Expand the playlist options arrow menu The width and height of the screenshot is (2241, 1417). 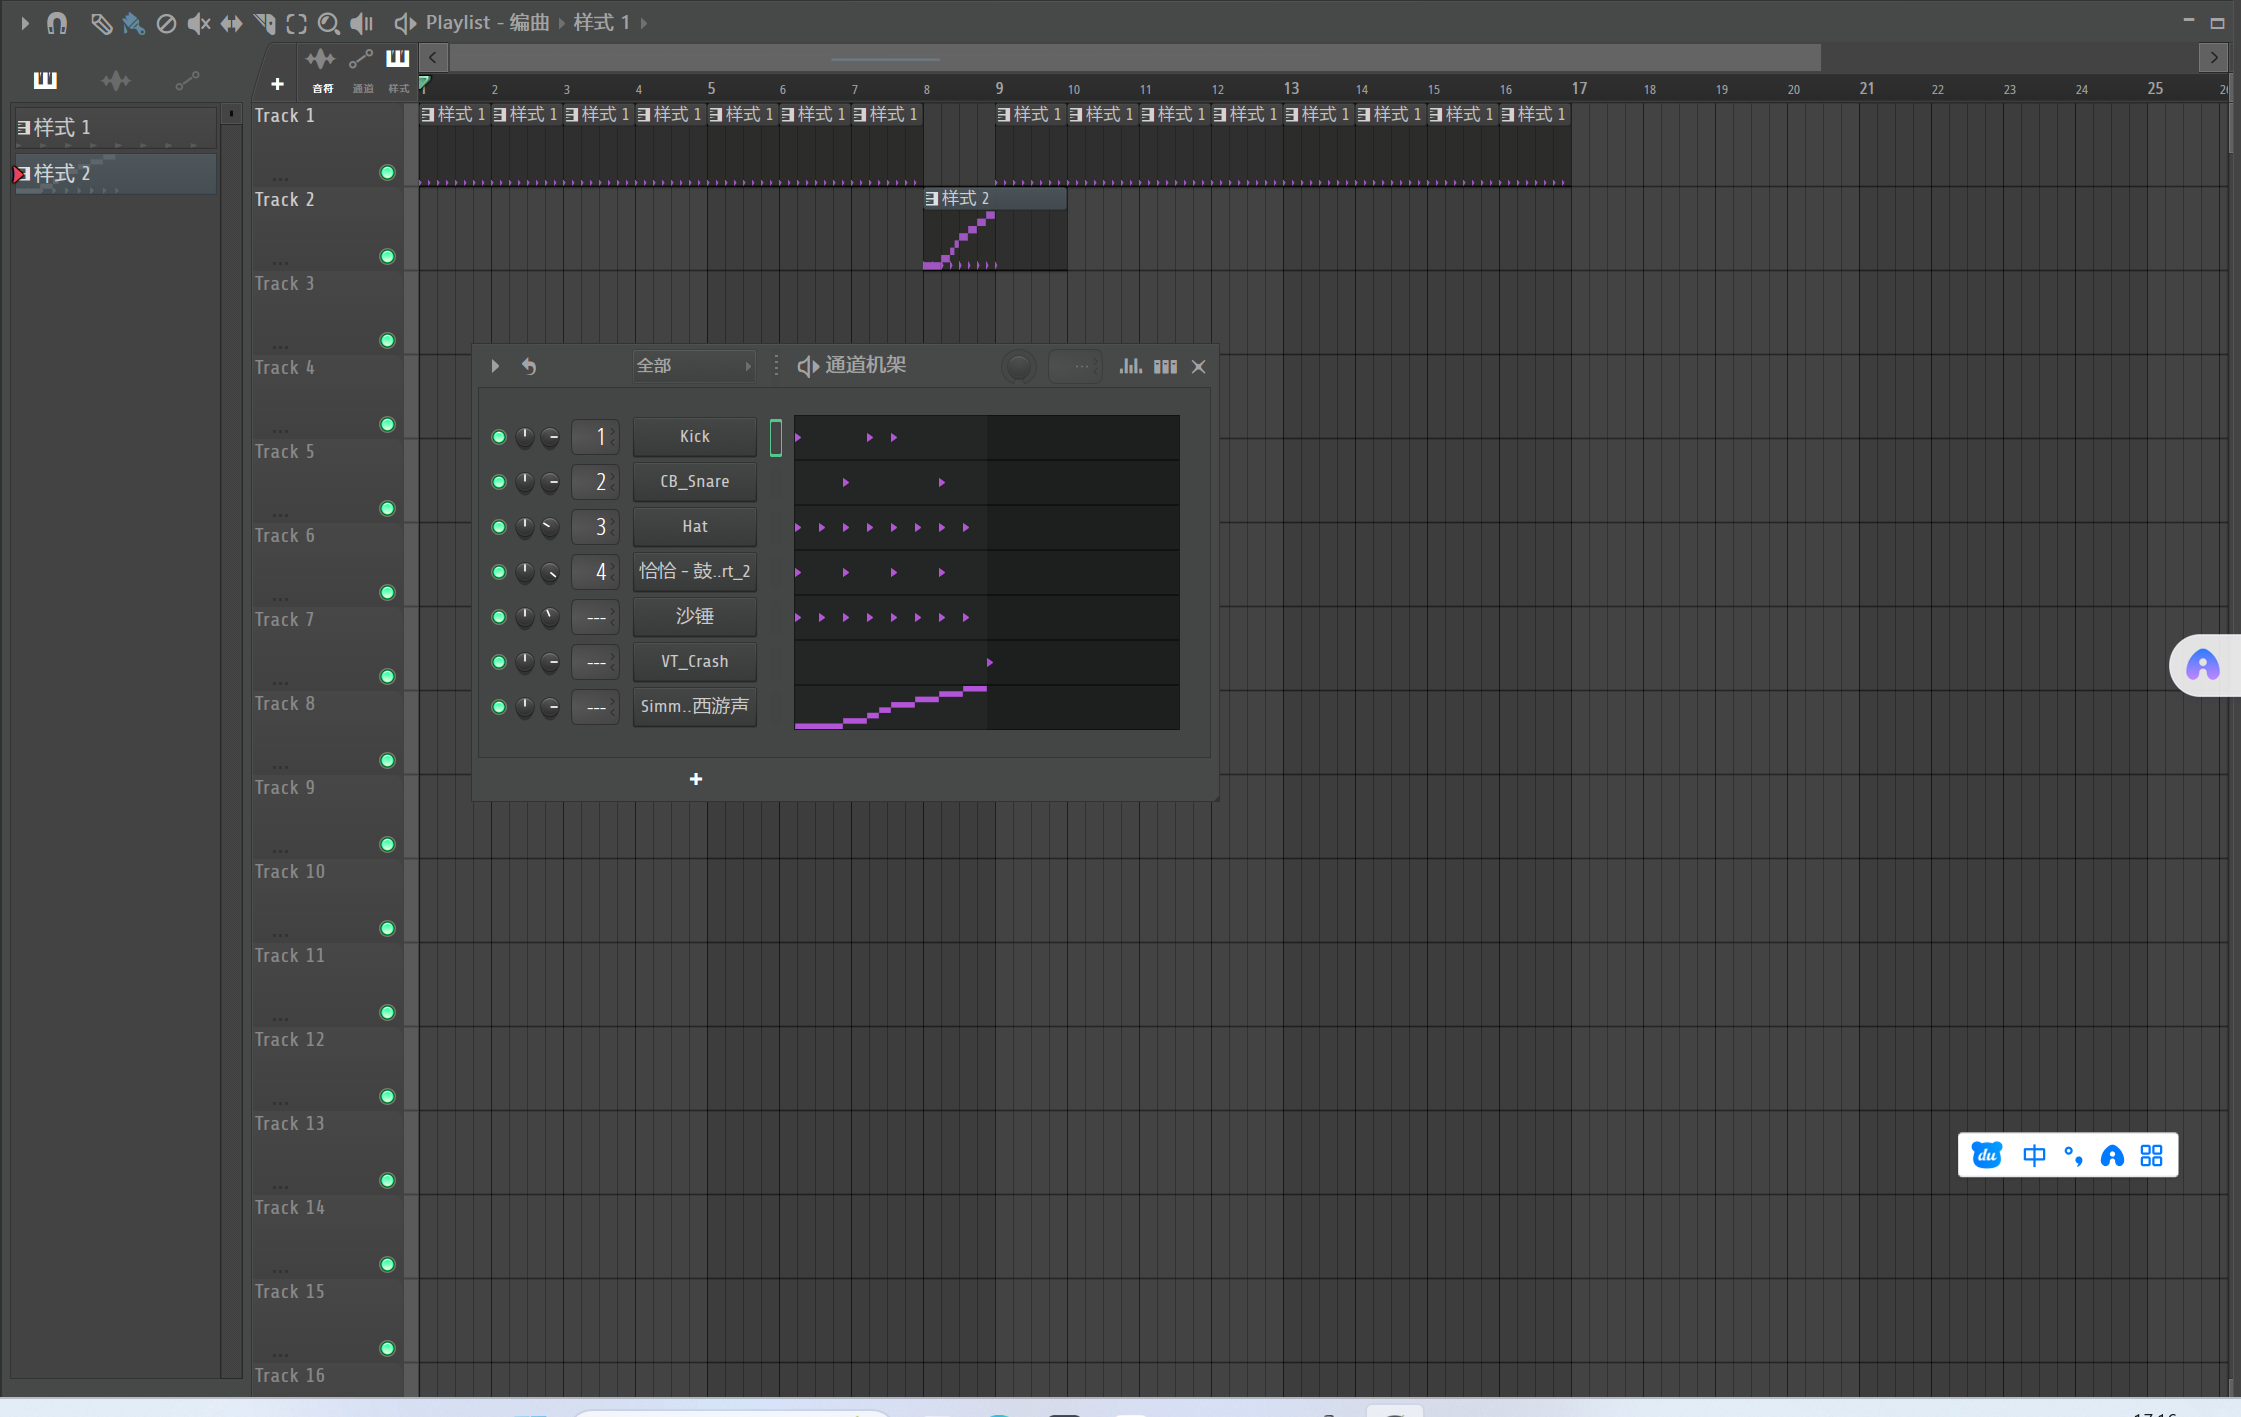24,22
